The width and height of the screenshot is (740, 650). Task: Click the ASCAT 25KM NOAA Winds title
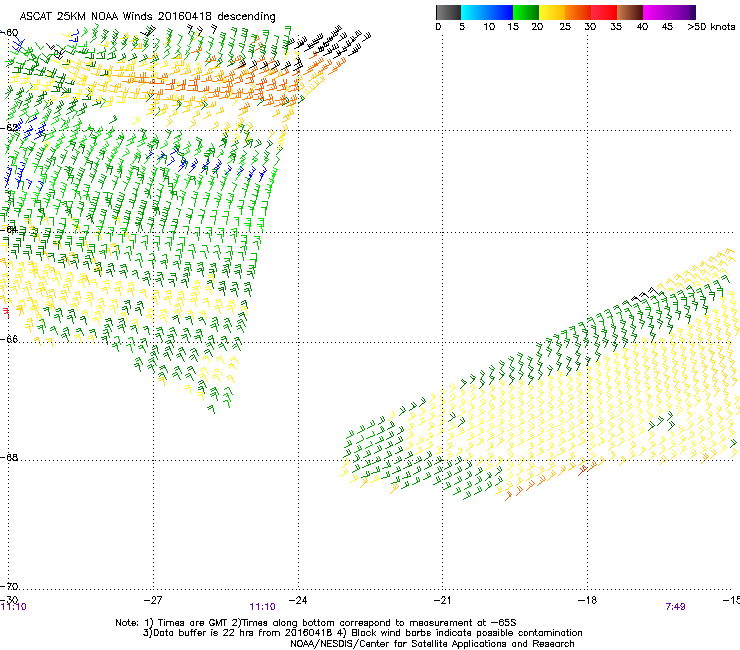148,16
